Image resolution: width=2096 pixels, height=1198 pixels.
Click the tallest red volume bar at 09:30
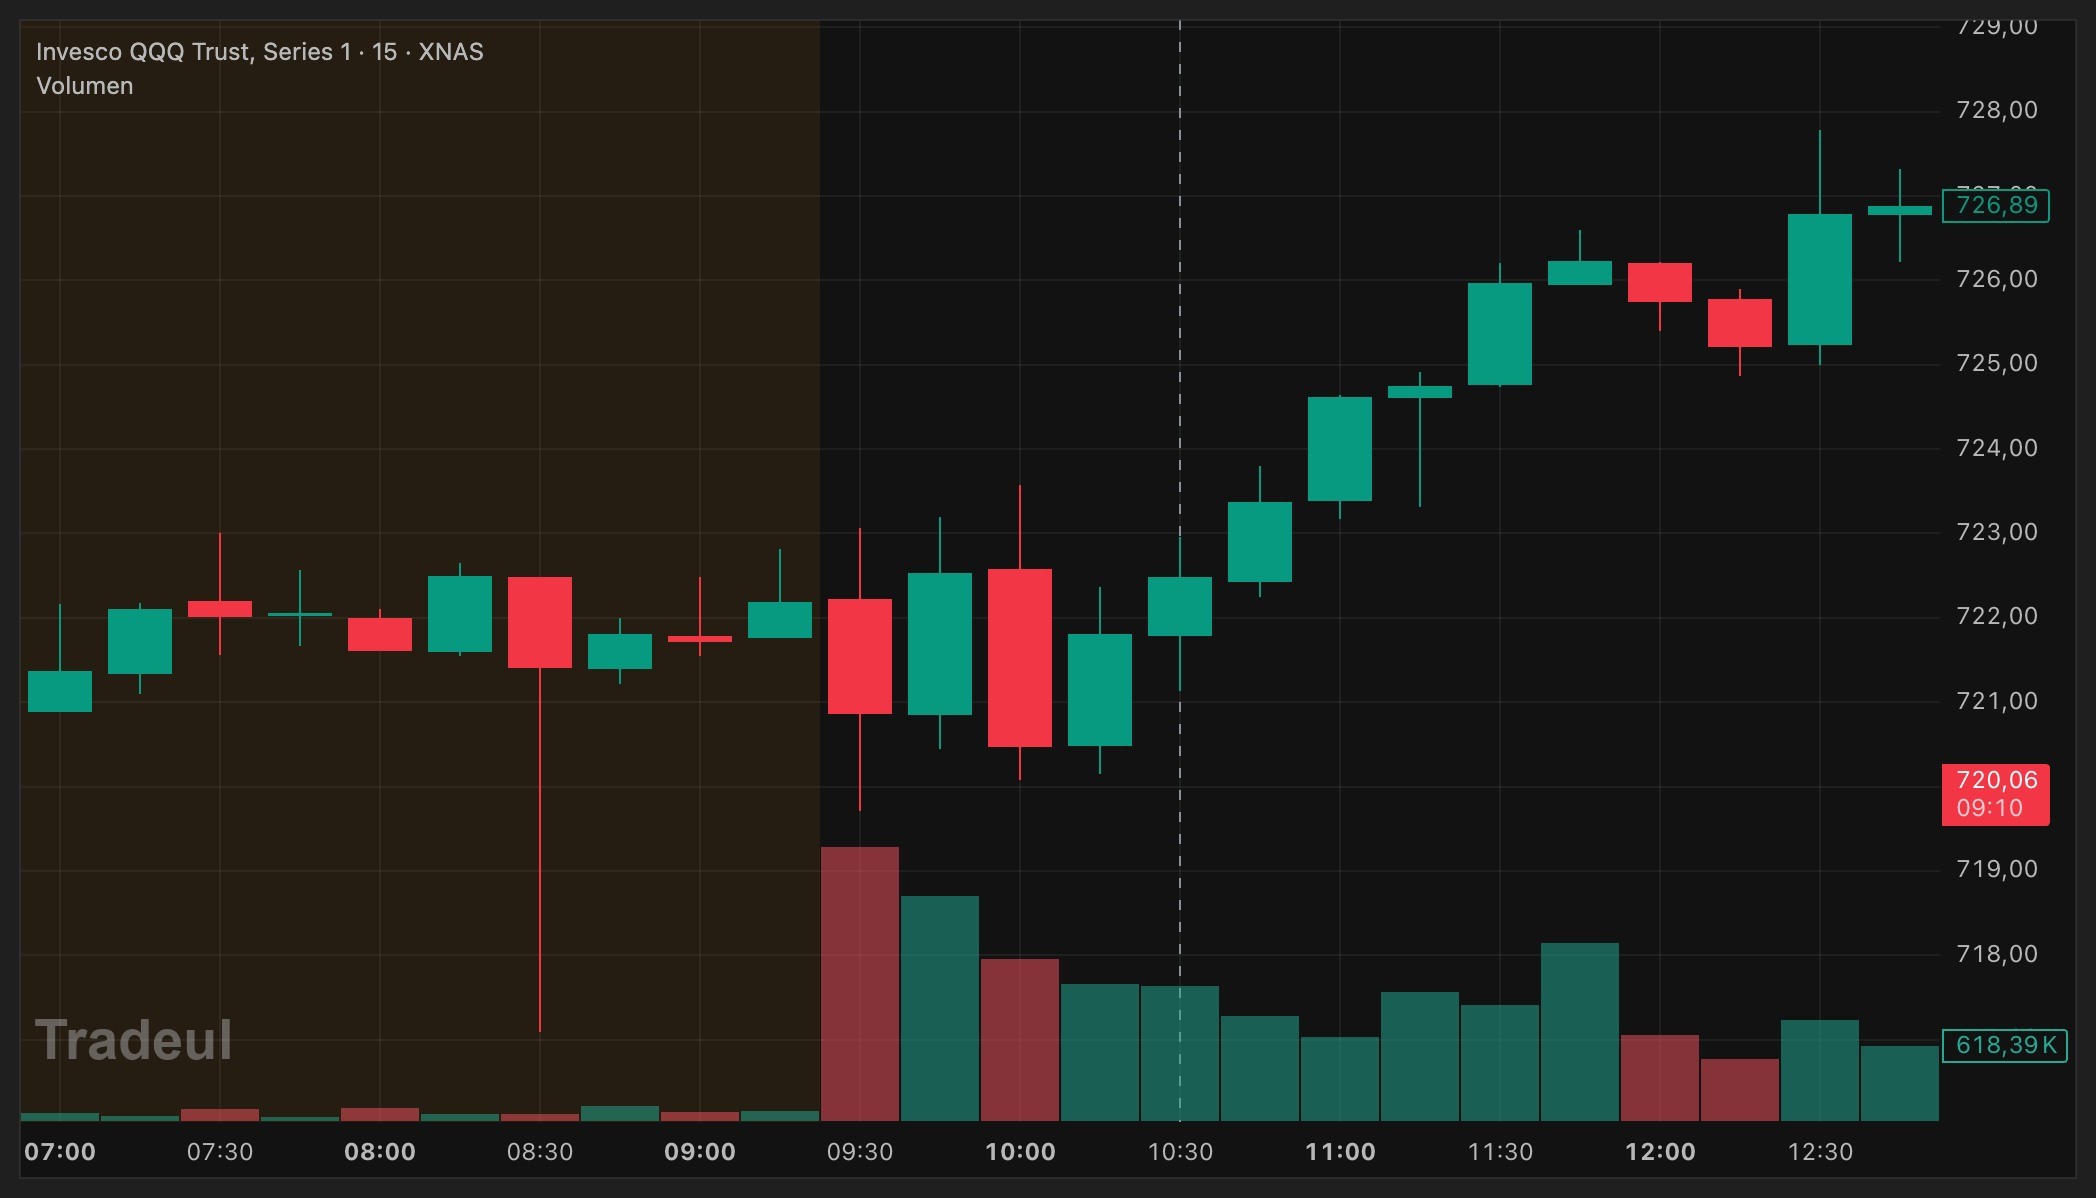860,984
